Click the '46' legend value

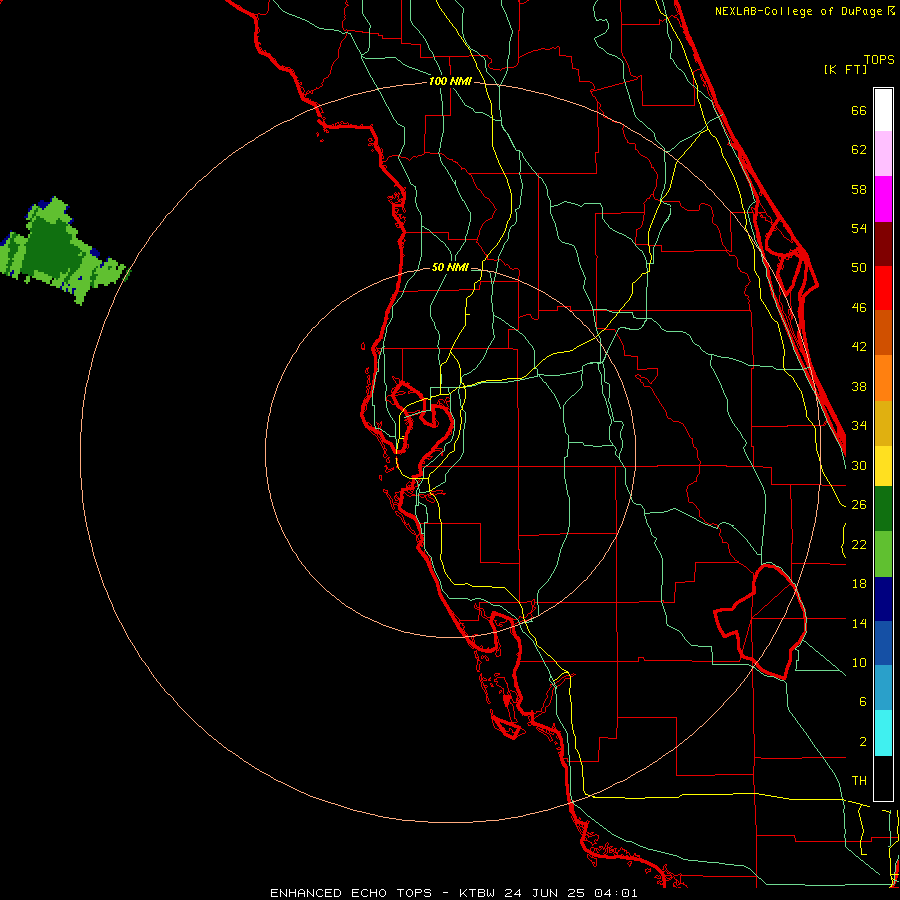[859, 308]
